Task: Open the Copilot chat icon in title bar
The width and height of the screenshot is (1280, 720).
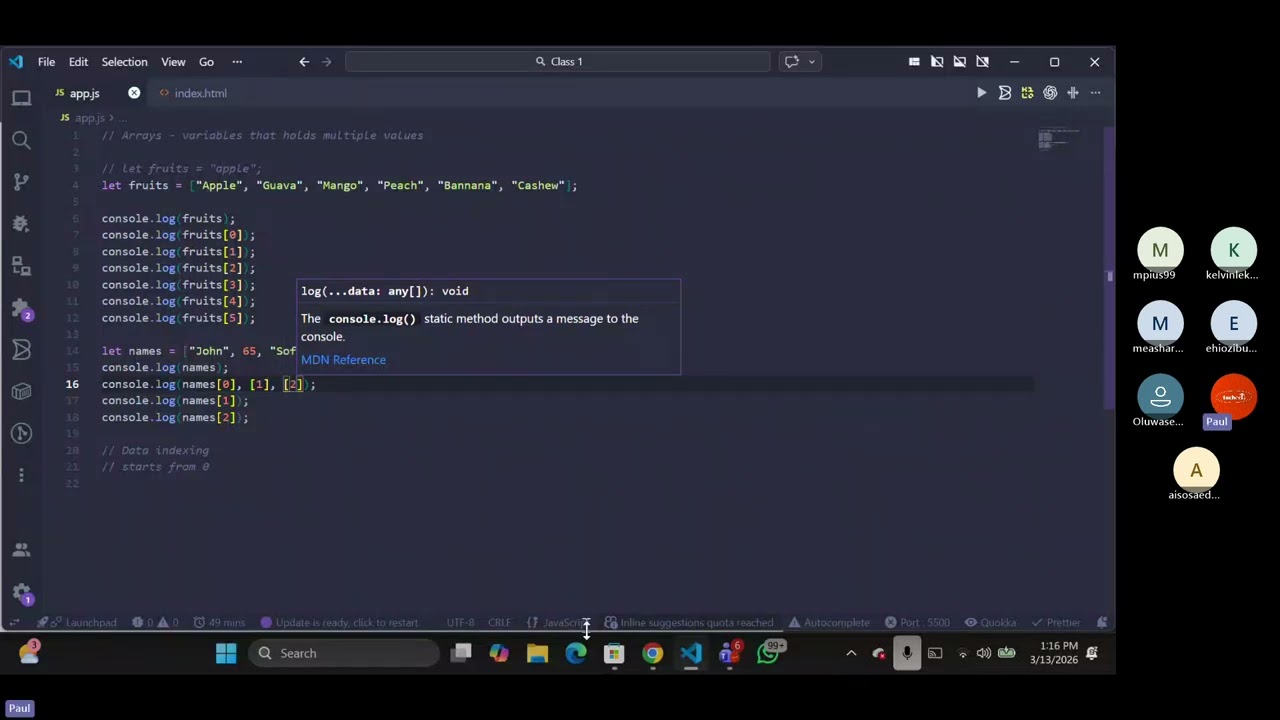Action: (x=792, y=62)
